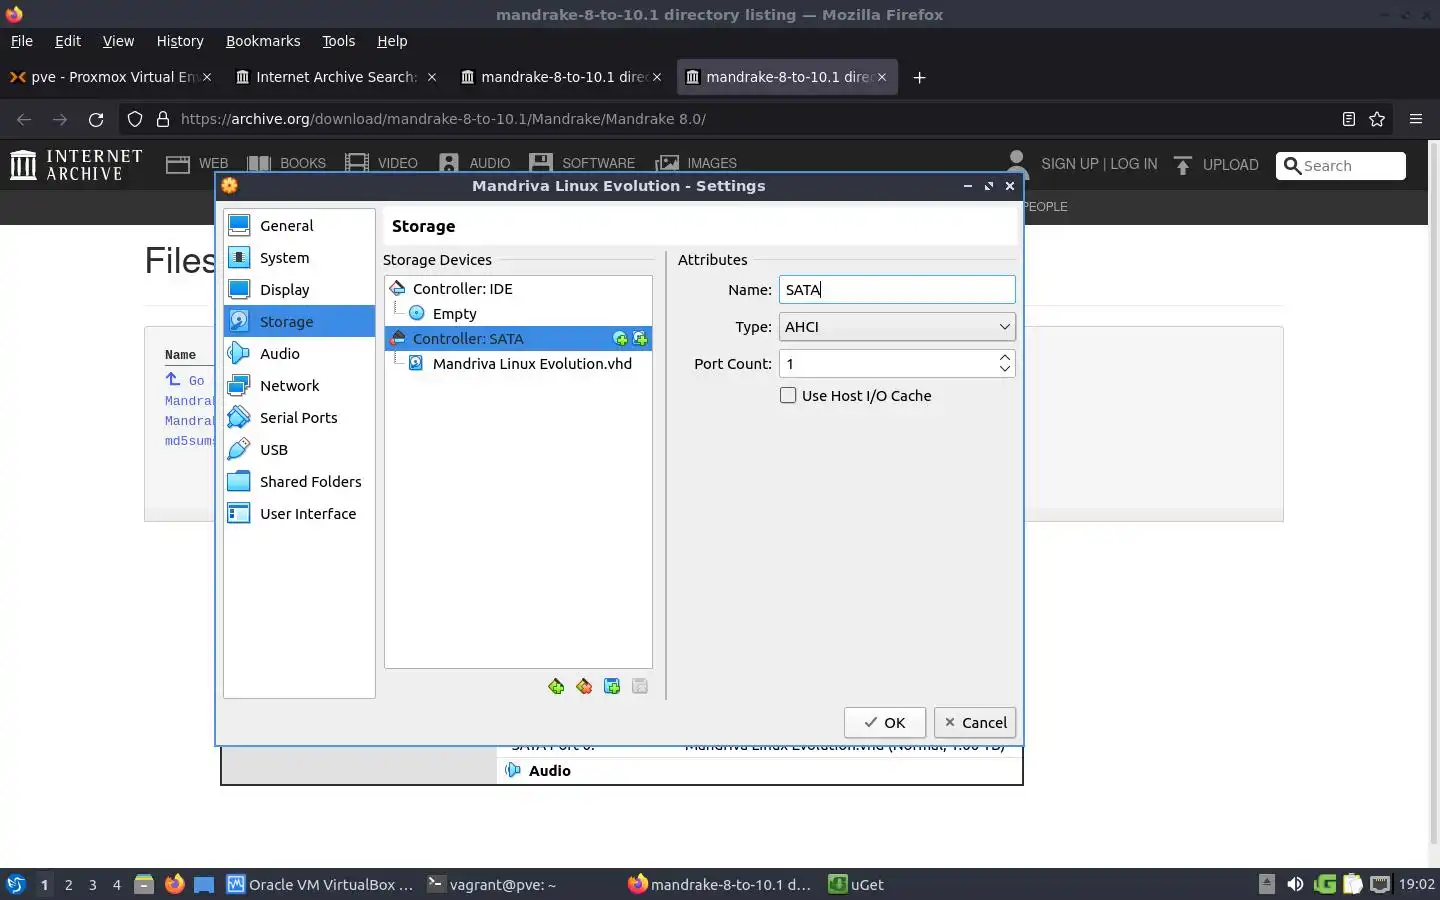1440x900 pixels.
Task: Open the Display settings category
Action: [x=299, y=290]
